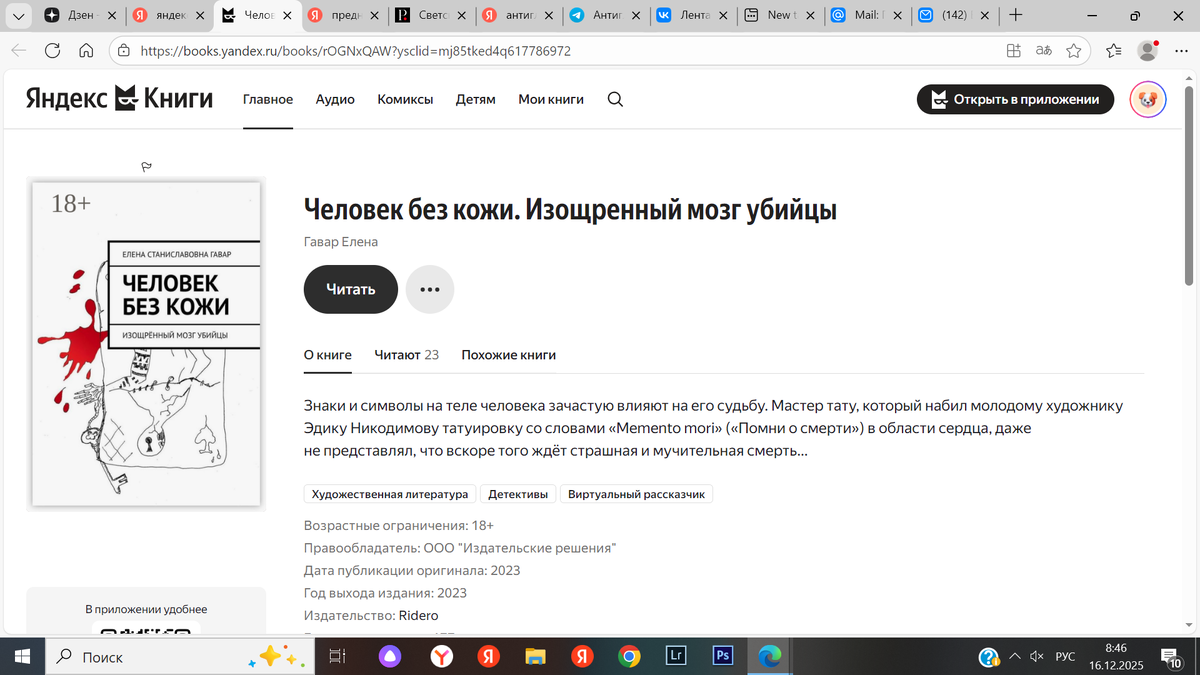Open Edge settings and more menu
The image size is (1200, 675).
(1180, 51)
